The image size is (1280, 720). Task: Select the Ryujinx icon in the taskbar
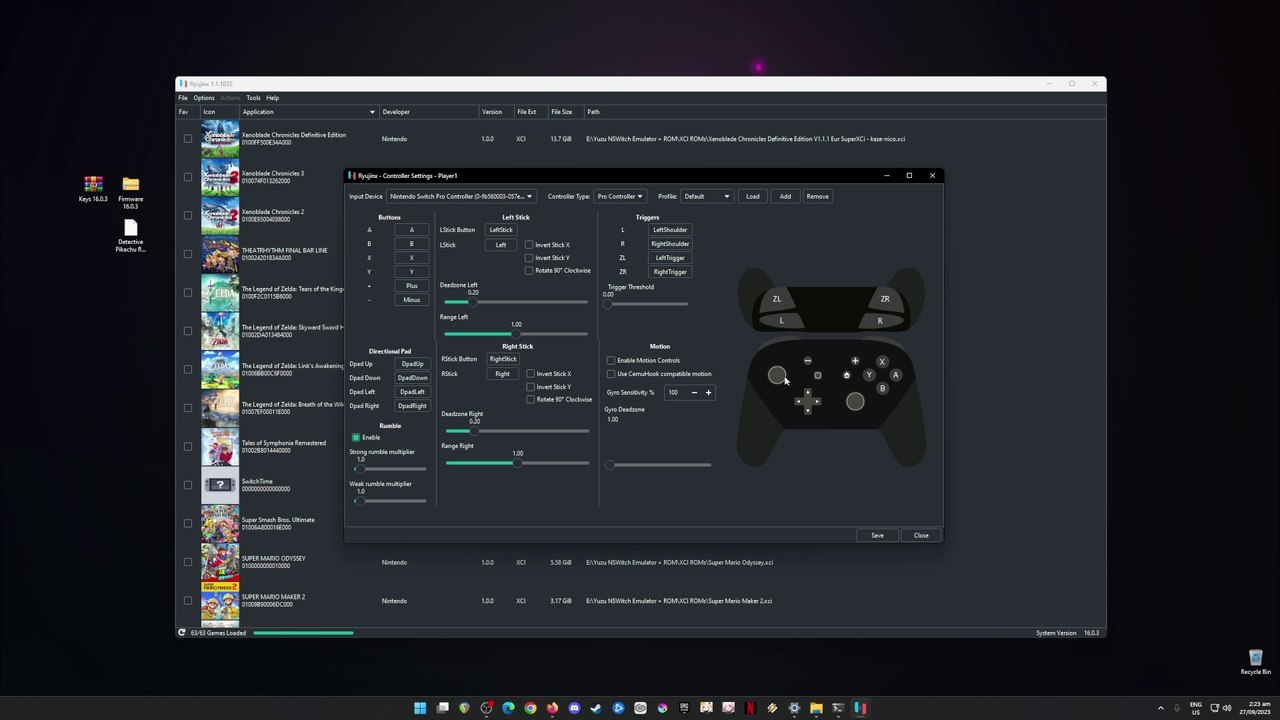click(860, 708)
